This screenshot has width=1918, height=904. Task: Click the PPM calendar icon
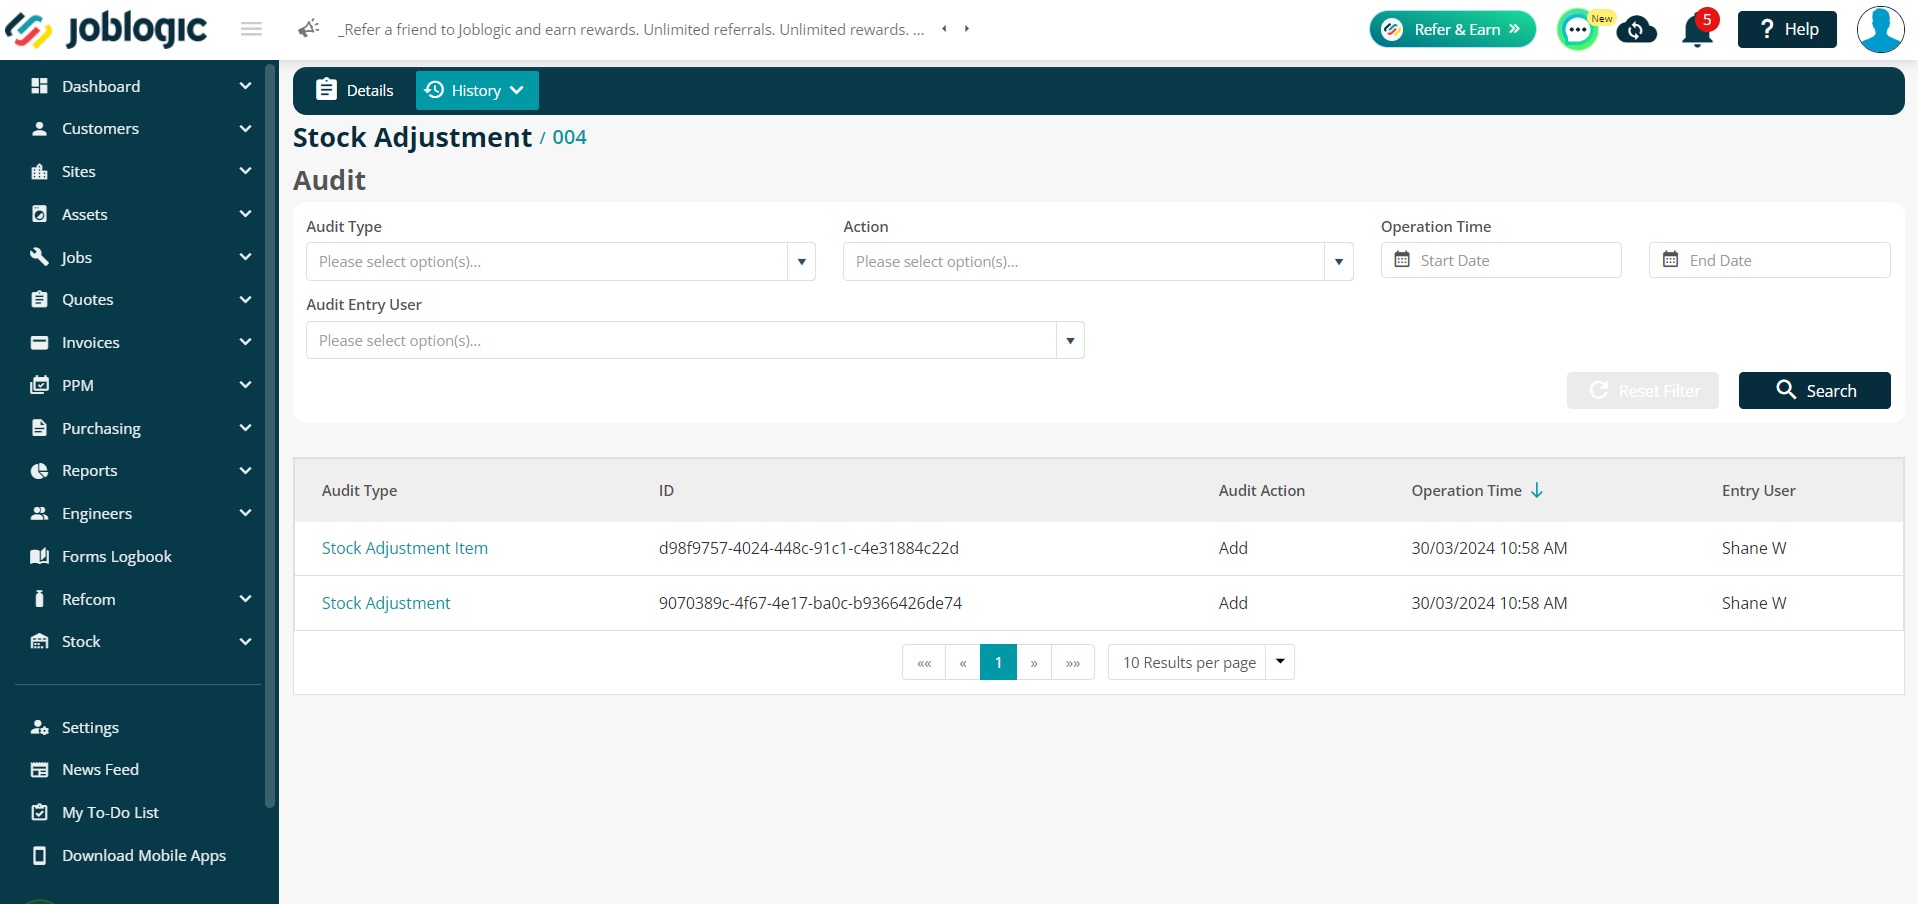point(40,385)
